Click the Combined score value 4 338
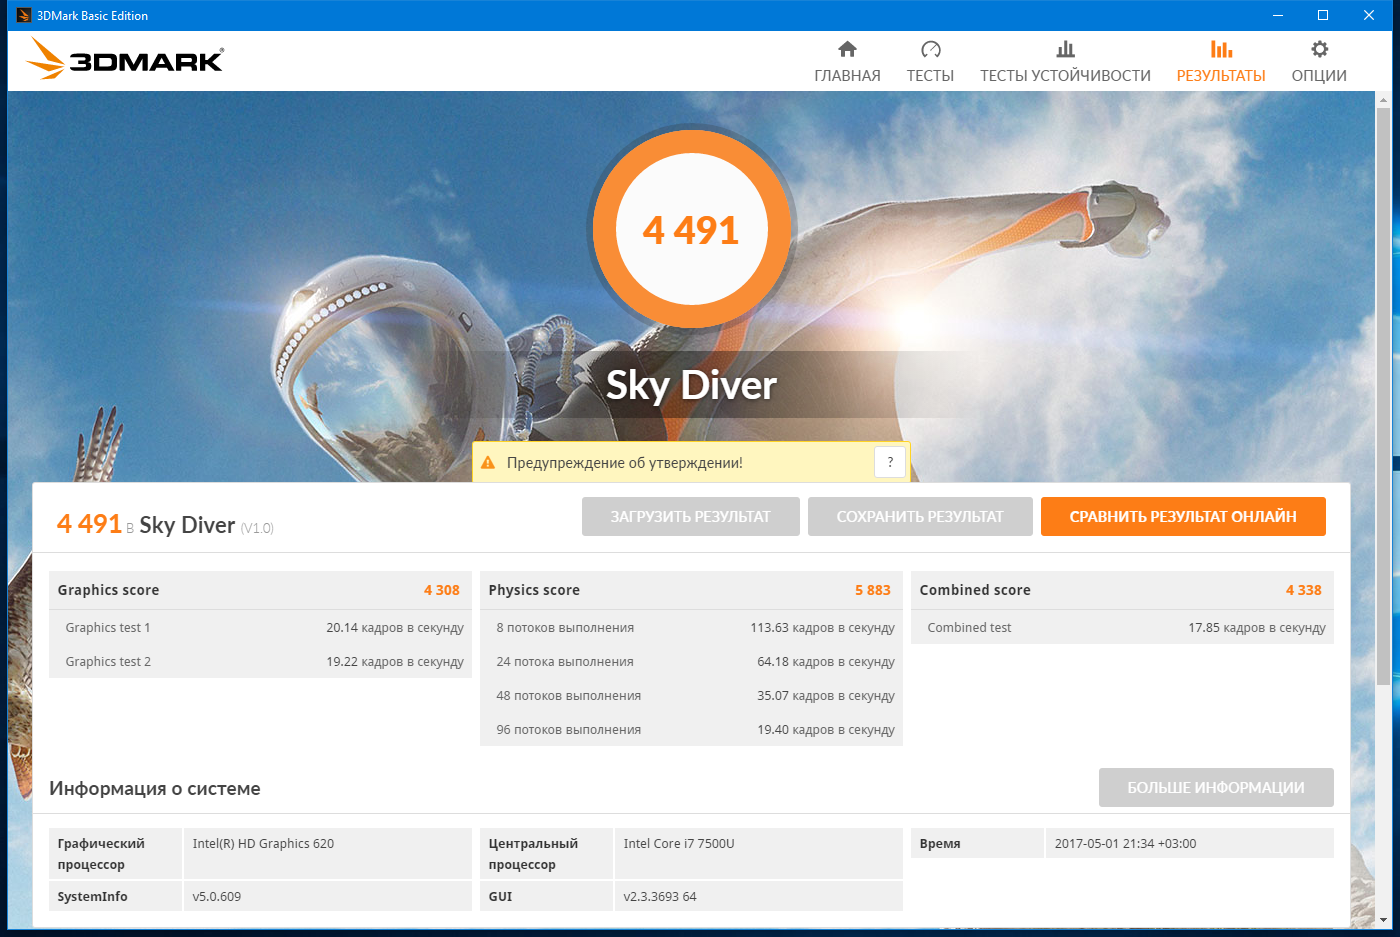This screenshot has height=937, width=1400. (1304, 590)
